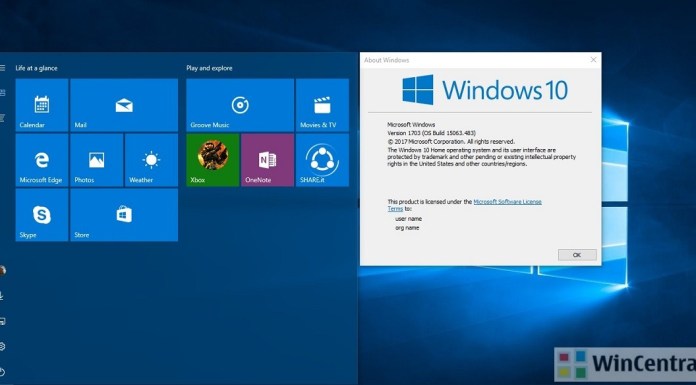
Task: Click the user account avatar in Start
Action: pyautogui.click(x=2, y=270)
